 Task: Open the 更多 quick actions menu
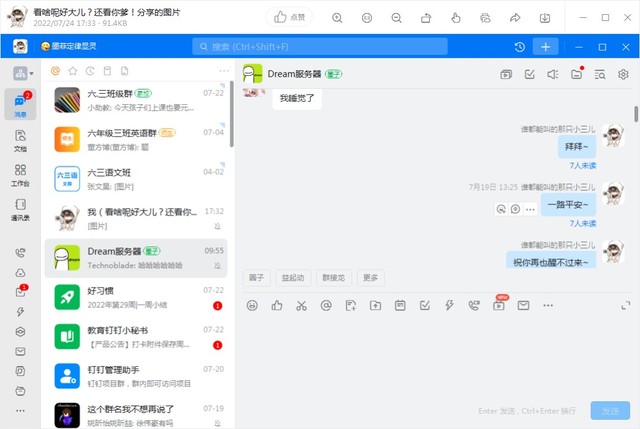(370, 277)
